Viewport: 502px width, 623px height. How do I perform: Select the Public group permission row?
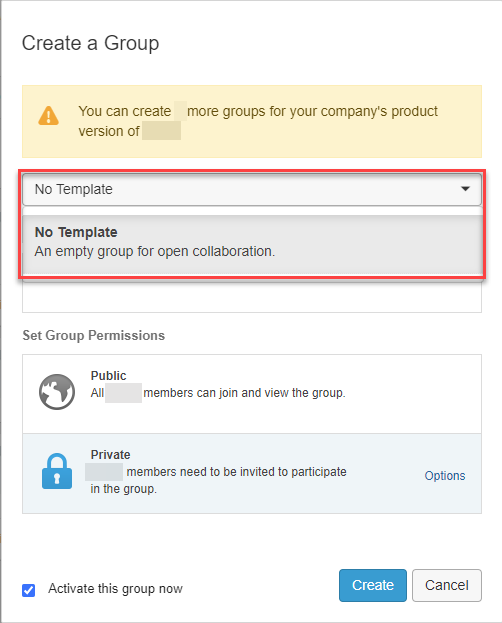tap(252, 394)
